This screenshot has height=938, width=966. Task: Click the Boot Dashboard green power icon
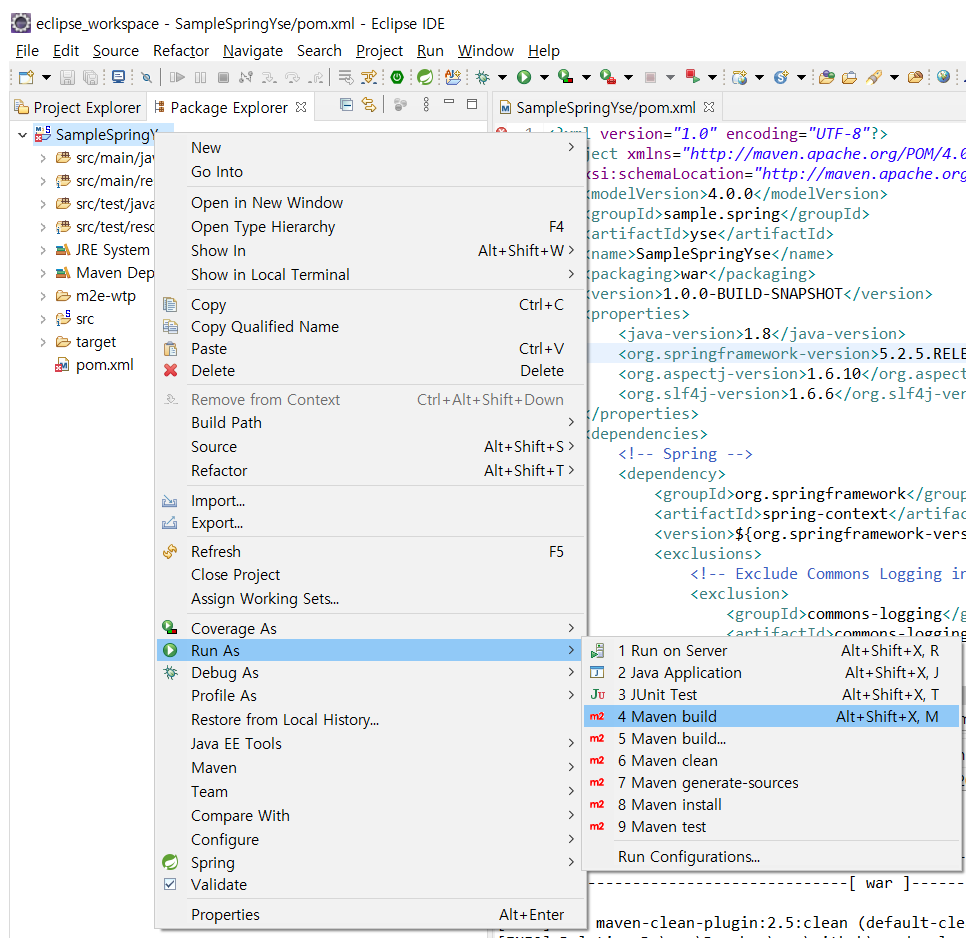click(x=397, y=77)
